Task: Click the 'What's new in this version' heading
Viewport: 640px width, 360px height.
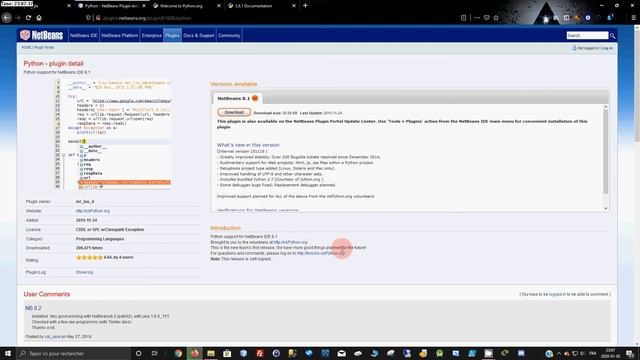Action: [x=248, y=145]
